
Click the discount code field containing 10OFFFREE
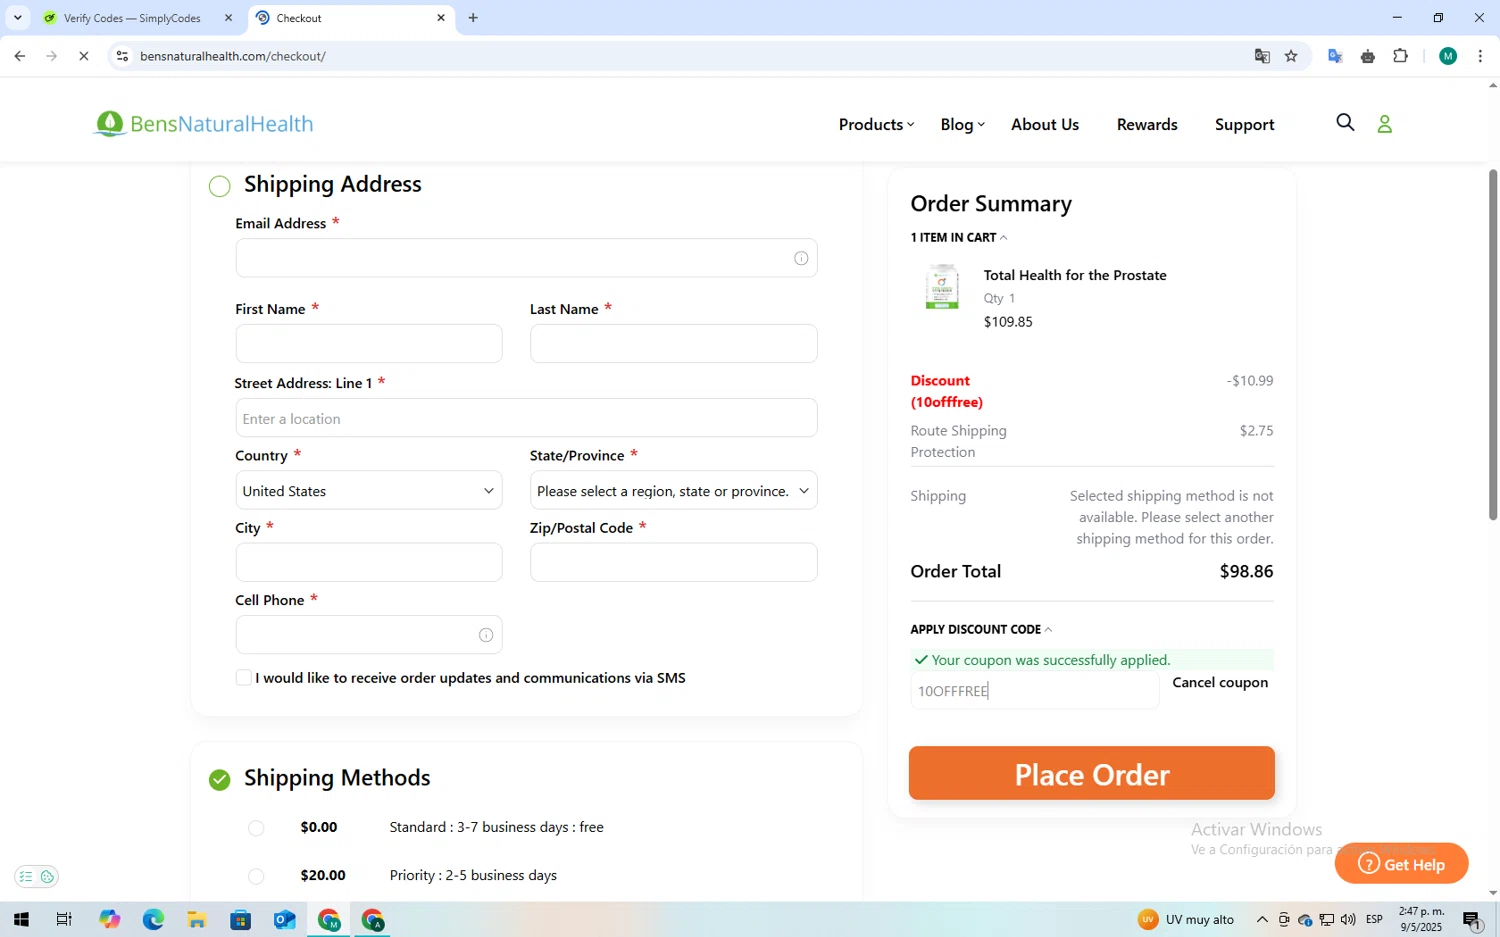(1034, 691)
